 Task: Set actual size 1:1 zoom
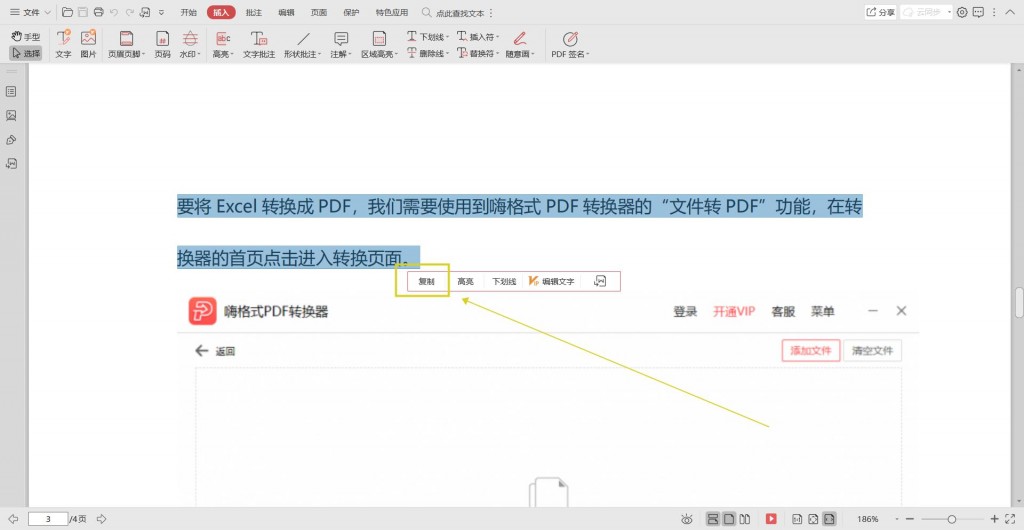pyautogui.click(x=797, y=519)
